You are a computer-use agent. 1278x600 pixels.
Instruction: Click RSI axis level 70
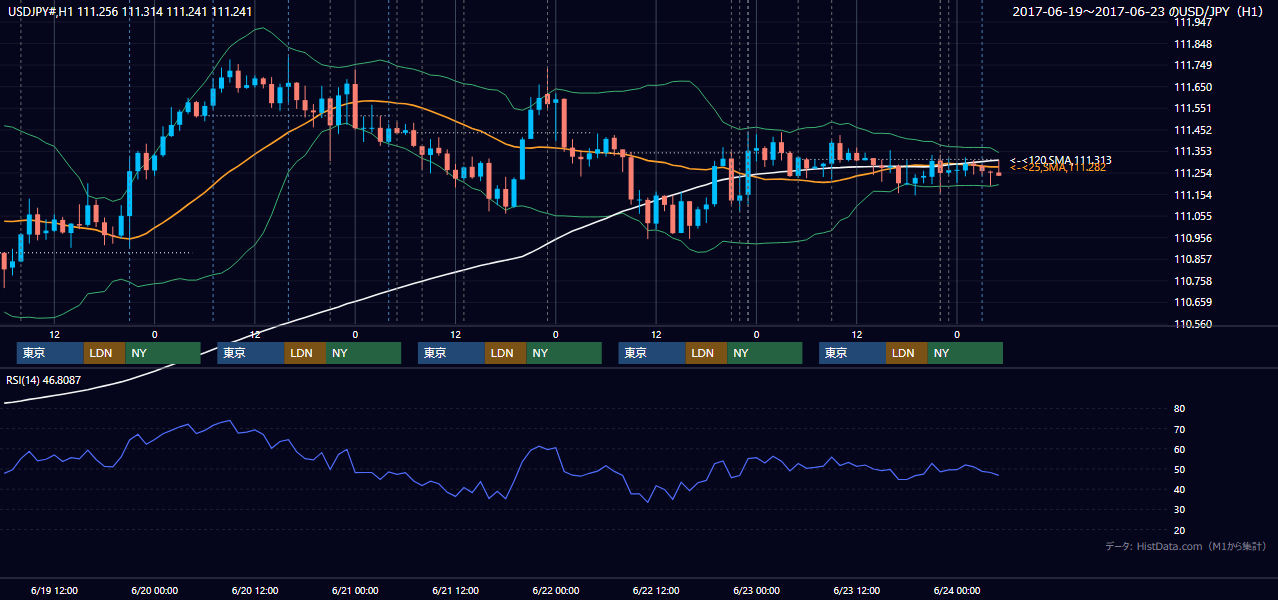(x=1179, y=429)
